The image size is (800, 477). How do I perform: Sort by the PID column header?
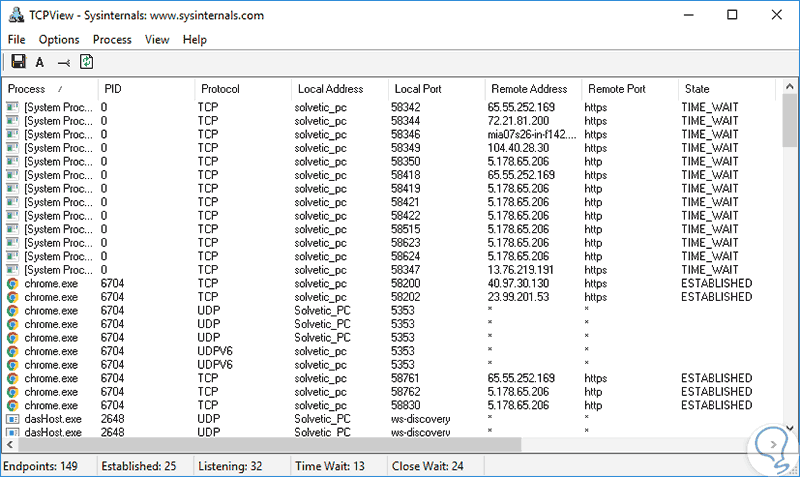tap(146, 89)
